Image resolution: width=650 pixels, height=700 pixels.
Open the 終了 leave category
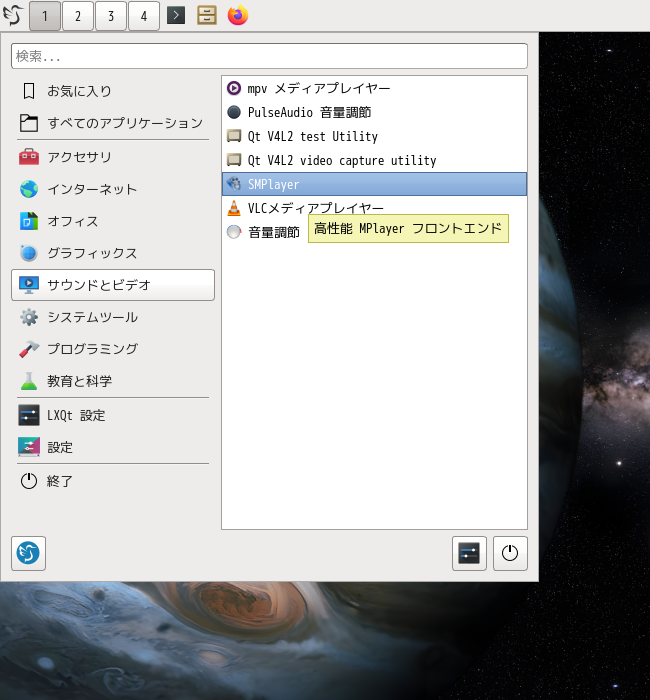(x=113, y=481)
